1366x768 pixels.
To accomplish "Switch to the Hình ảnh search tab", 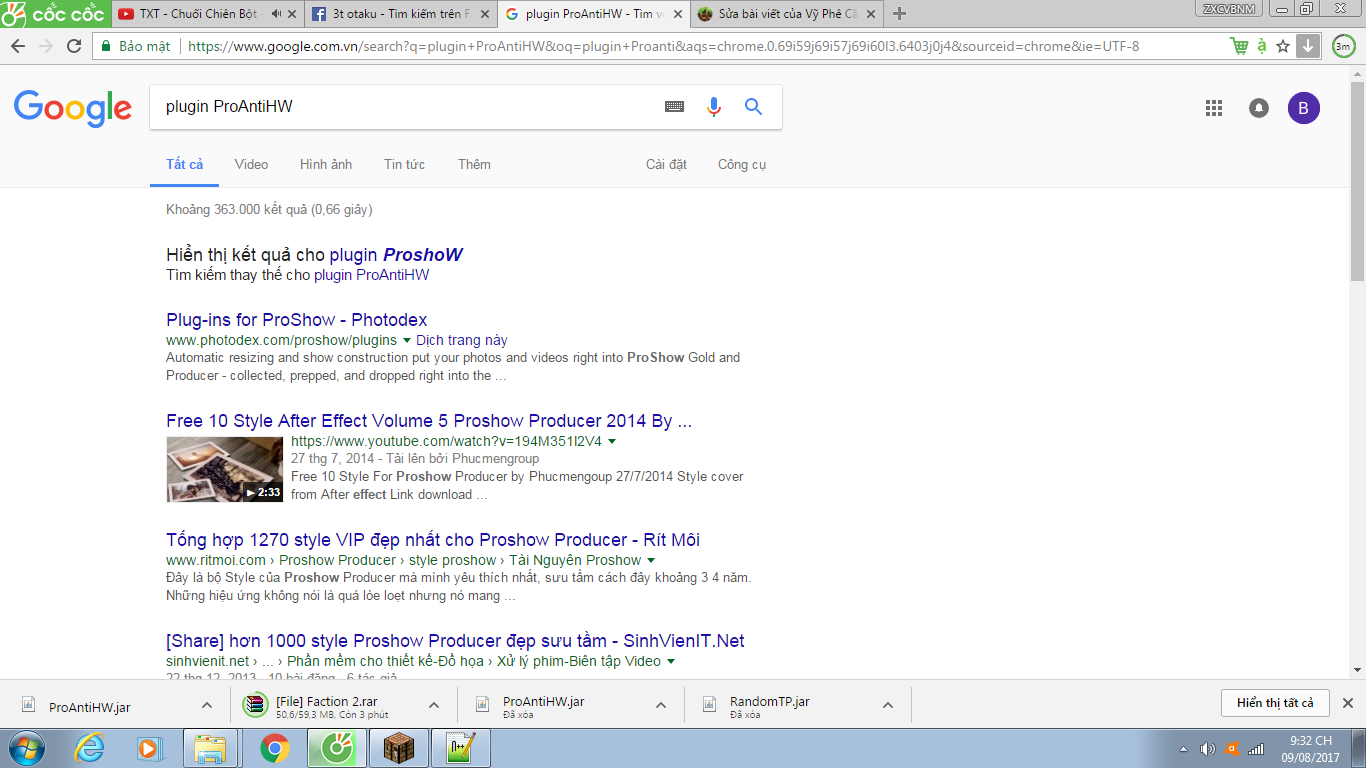I will tap(326, 164).
